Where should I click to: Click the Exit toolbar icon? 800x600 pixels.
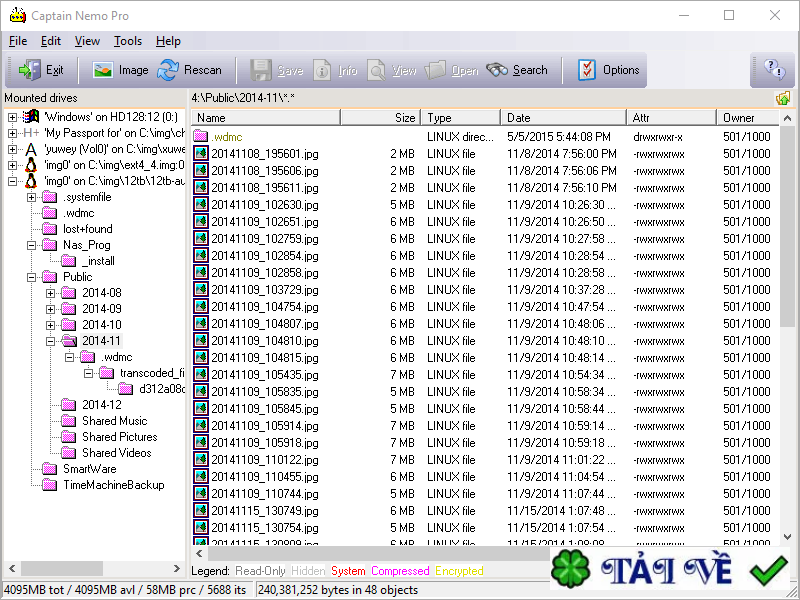click(x=28, y=70)
